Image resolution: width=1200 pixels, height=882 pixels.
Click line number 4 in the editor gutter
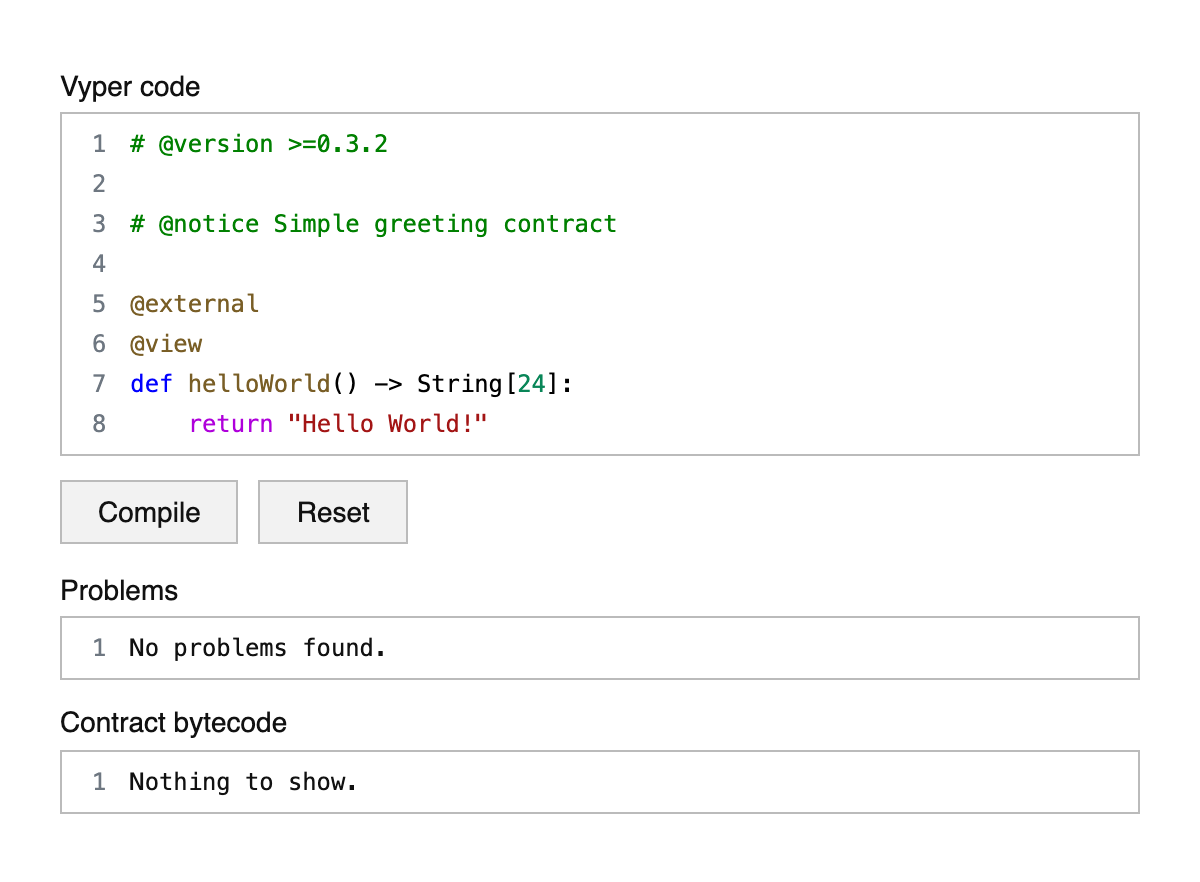coord(98,264)
